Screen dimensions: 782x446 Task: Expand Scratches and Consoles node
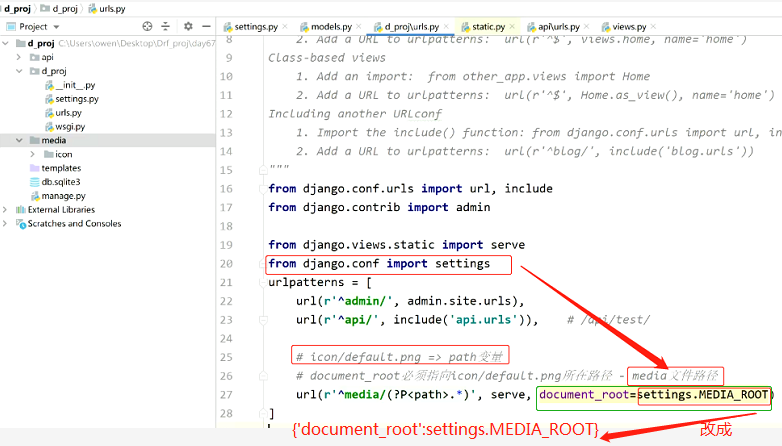click(x=5, y=224)
